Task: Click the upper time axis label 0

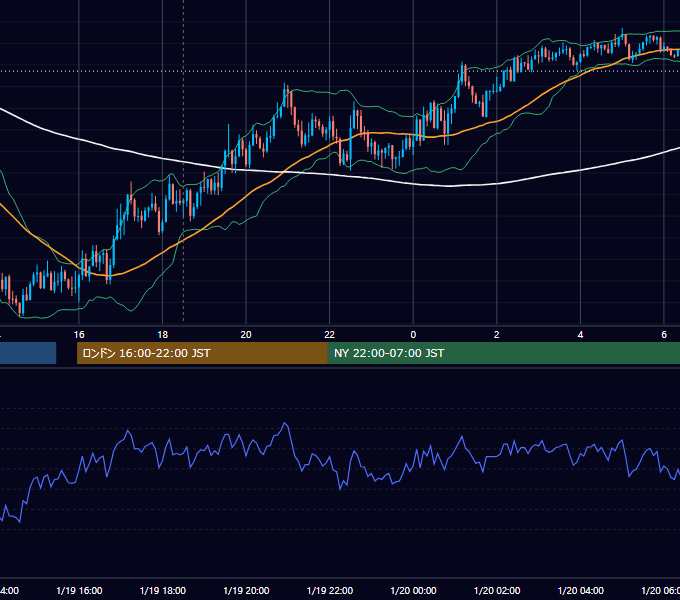Action: point(413,335)
